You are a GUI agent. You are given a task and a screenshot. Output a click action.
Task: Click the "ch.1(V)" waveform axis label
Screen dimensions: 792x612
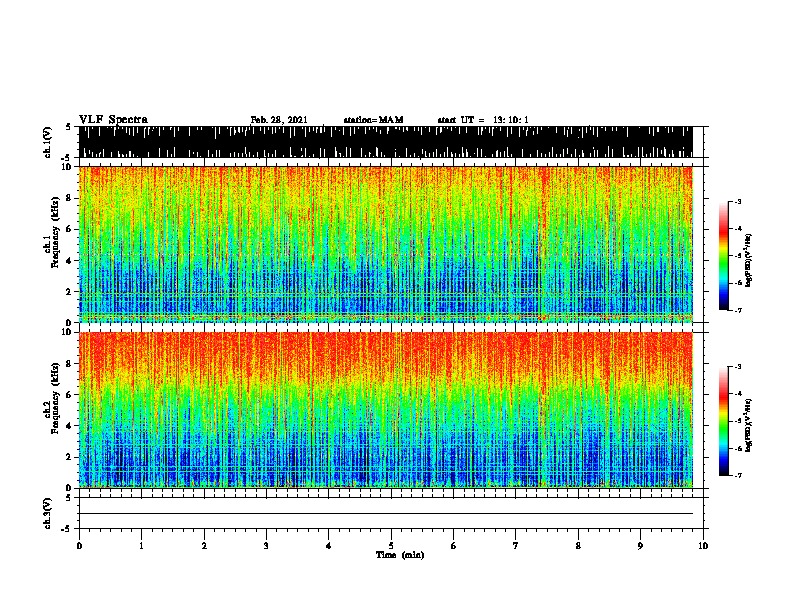(48, 142)
